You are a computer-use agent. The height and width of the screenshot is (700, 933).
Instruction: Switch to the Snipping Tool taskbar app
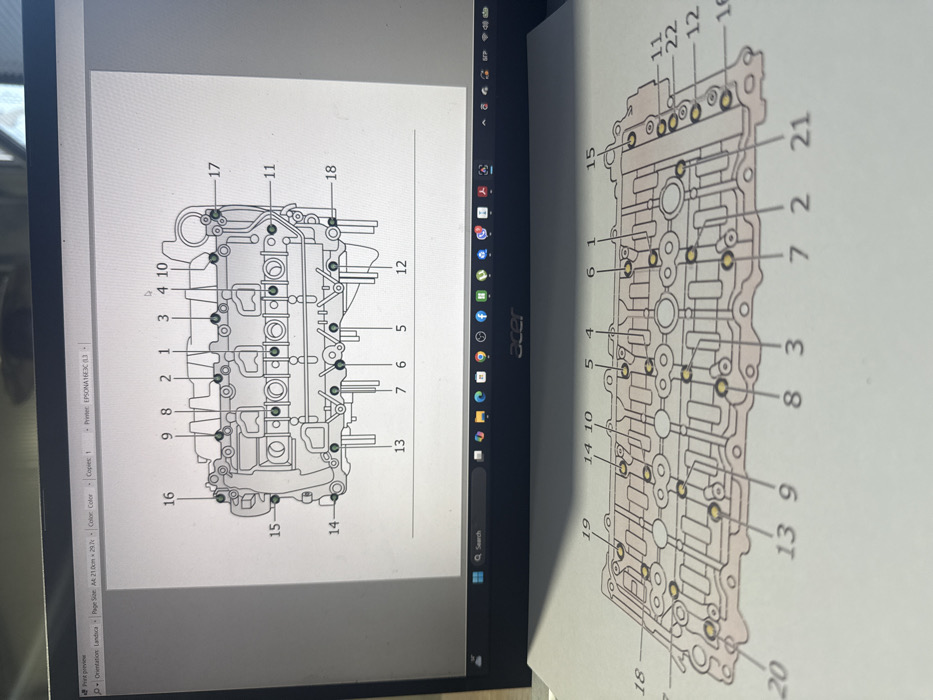[x=483, y=170]
